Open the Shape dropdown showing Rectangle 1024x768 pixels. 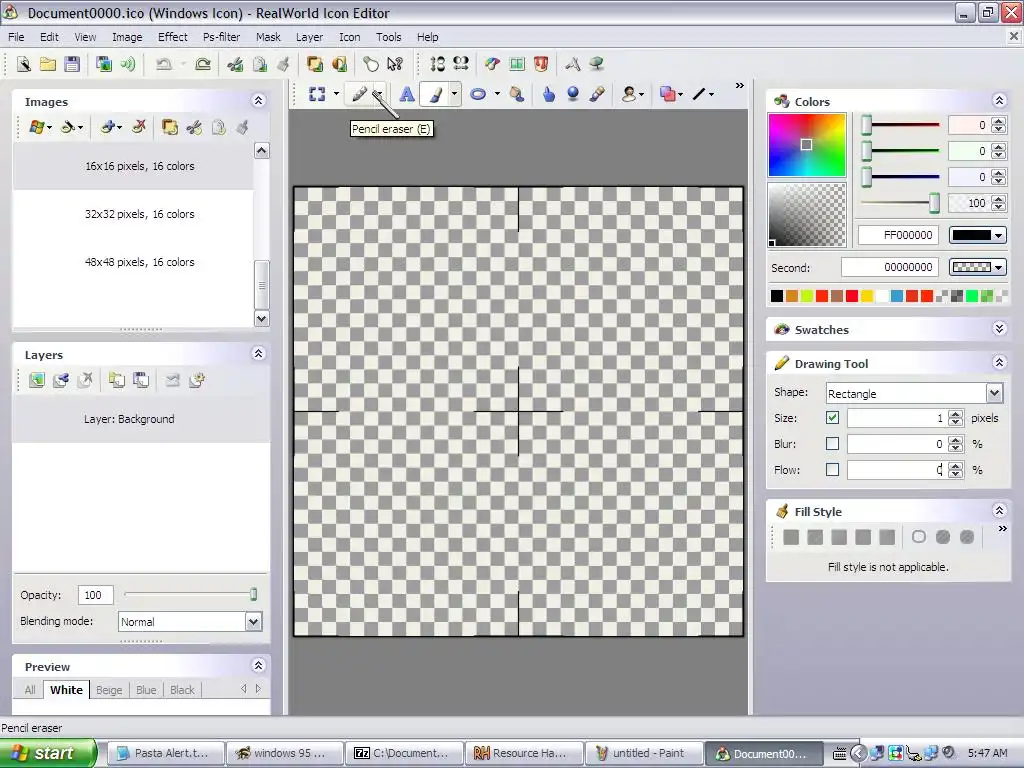(x=994, y=393)
